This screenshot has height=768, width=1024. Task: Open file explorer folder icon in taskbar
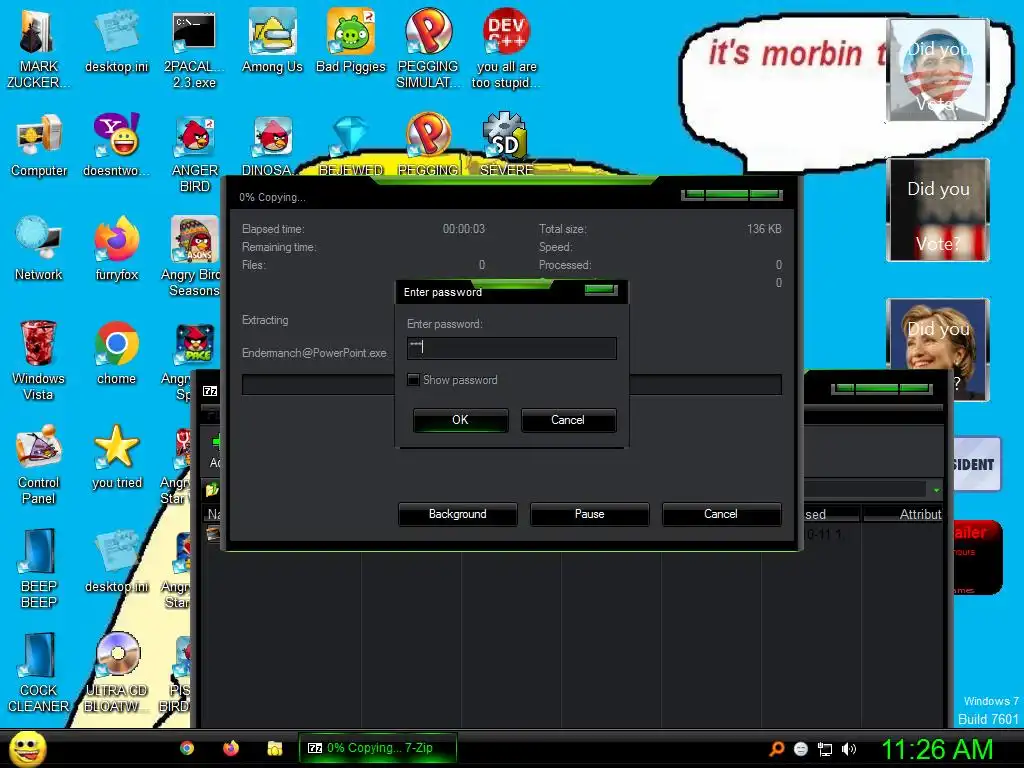[x=274, y=748]
